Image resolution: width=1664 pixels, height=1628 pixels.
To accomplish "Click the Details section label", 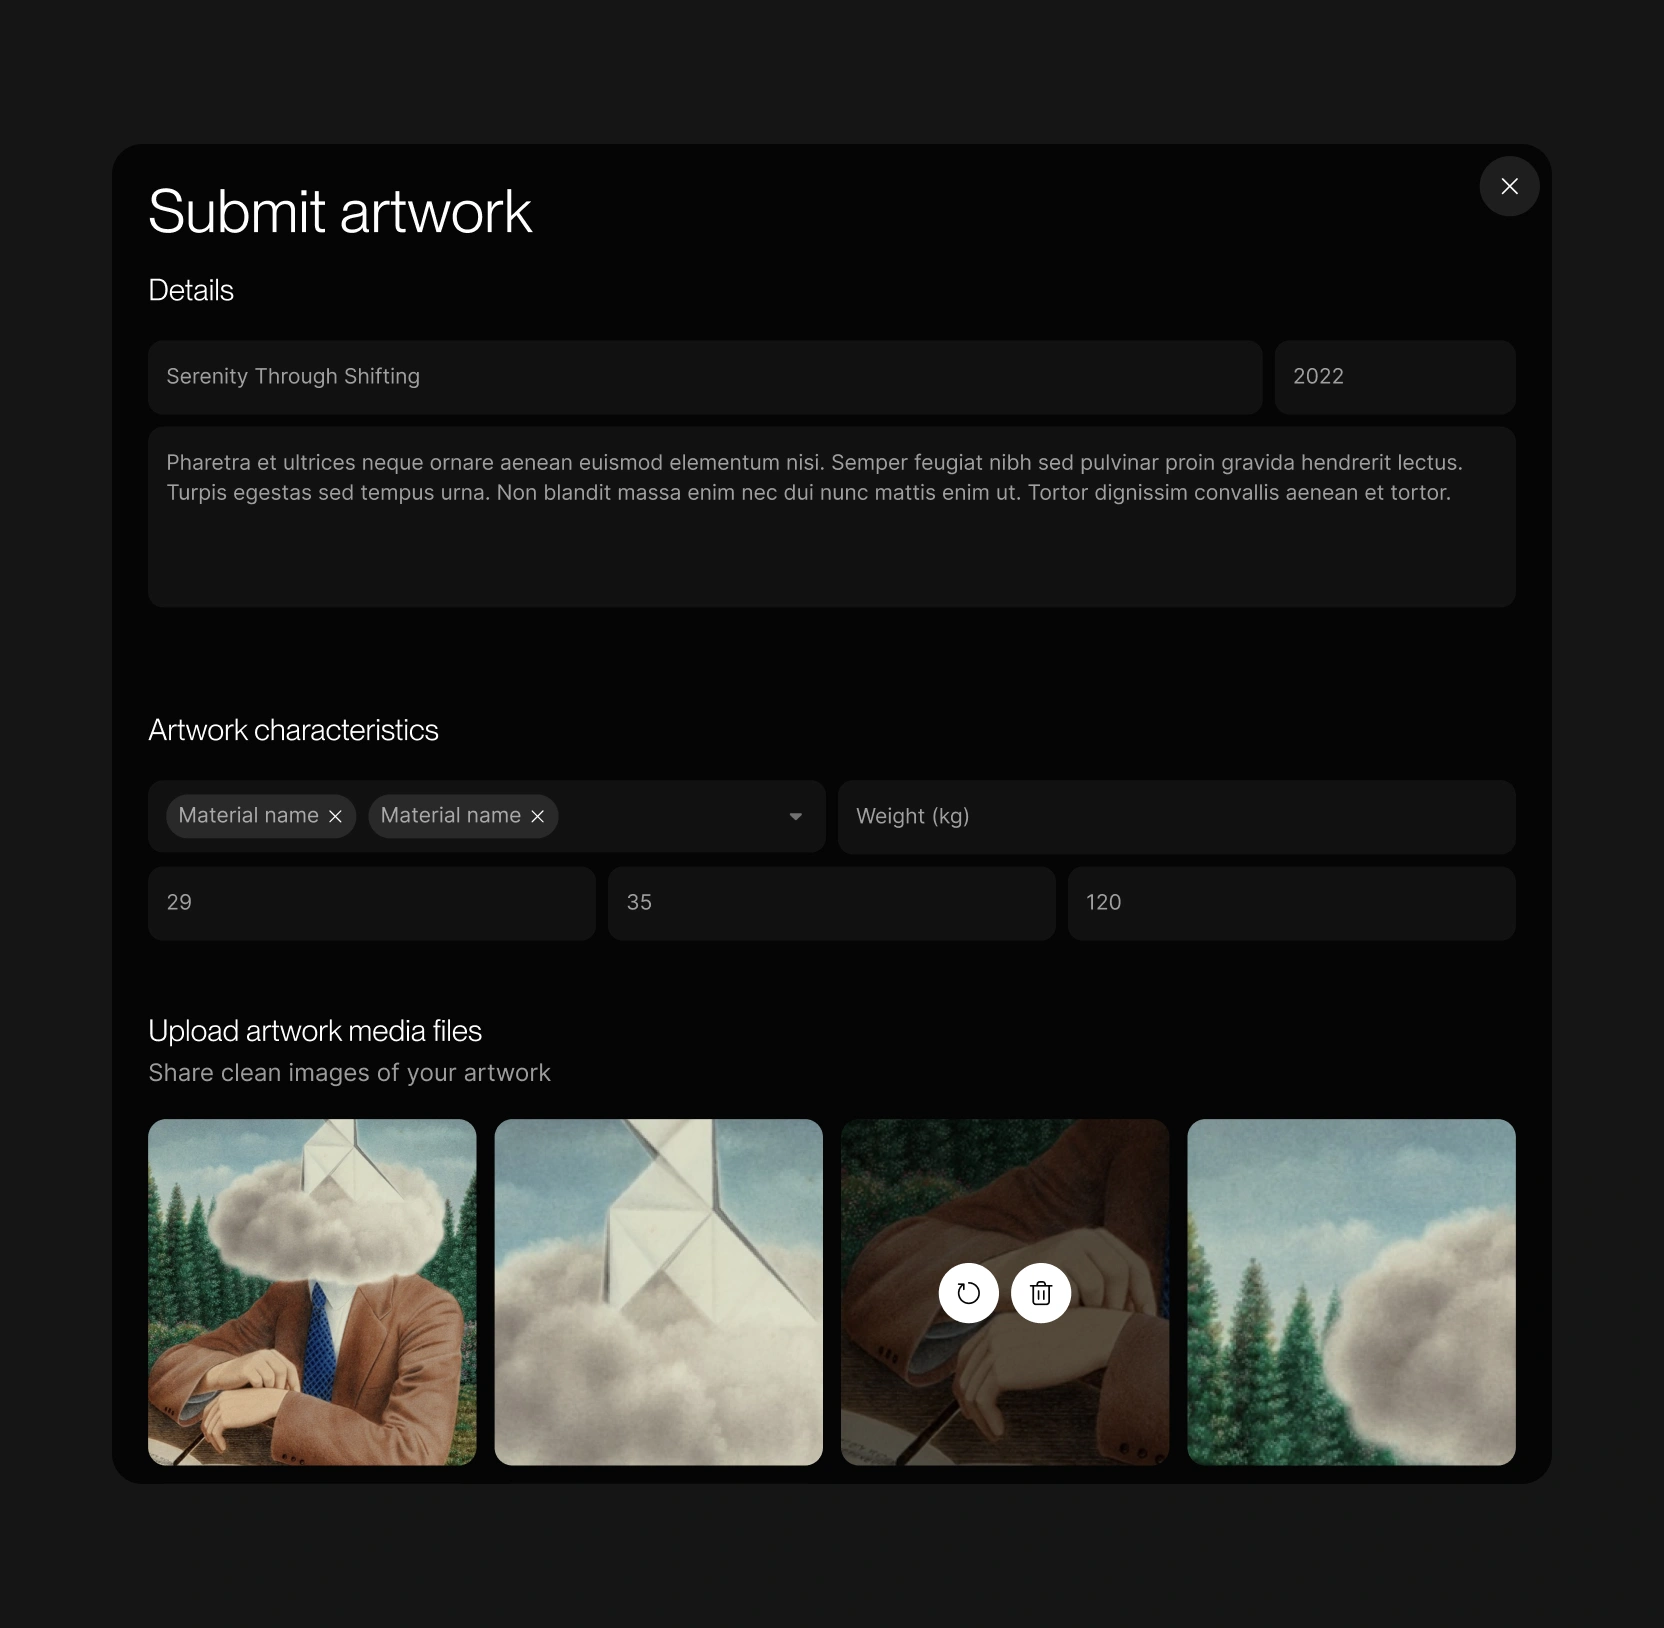I will [191, 290].
